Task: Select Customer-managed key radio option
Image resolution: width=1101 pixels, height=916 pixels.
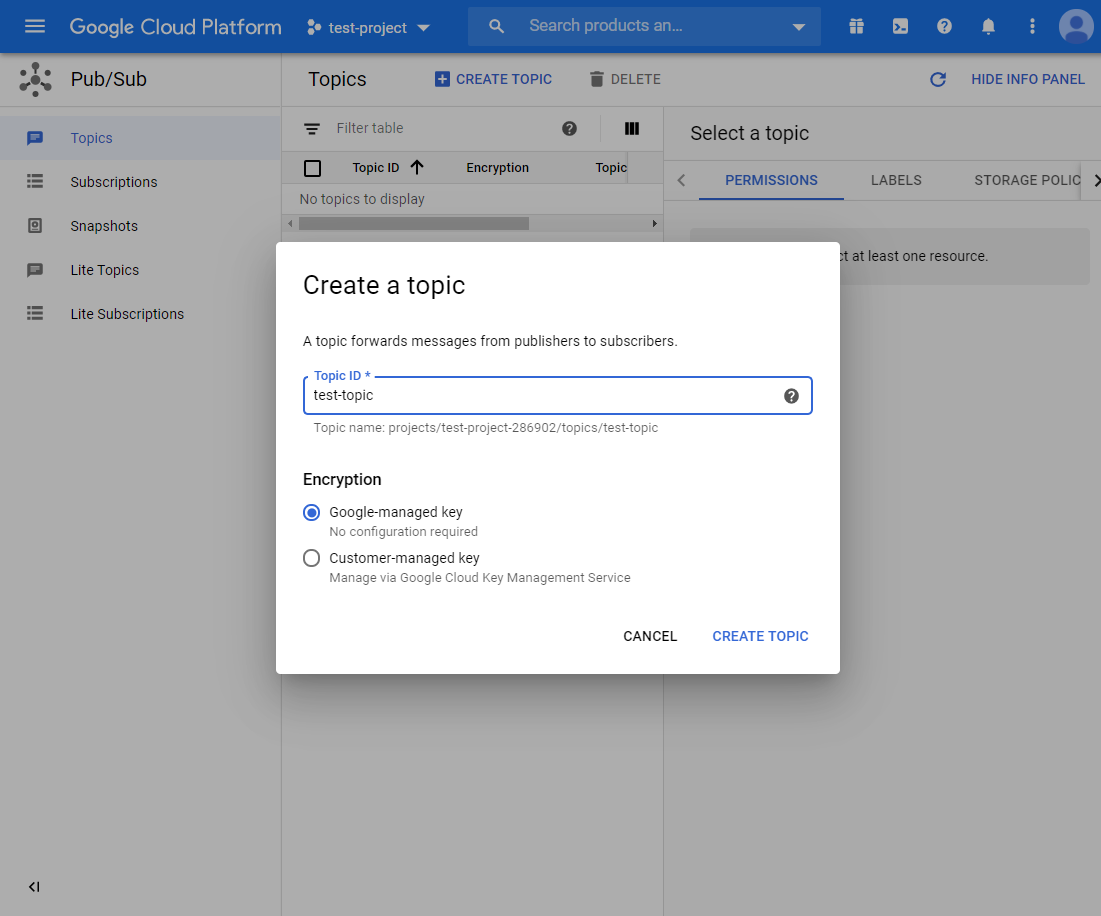Action: coord(312,558)
